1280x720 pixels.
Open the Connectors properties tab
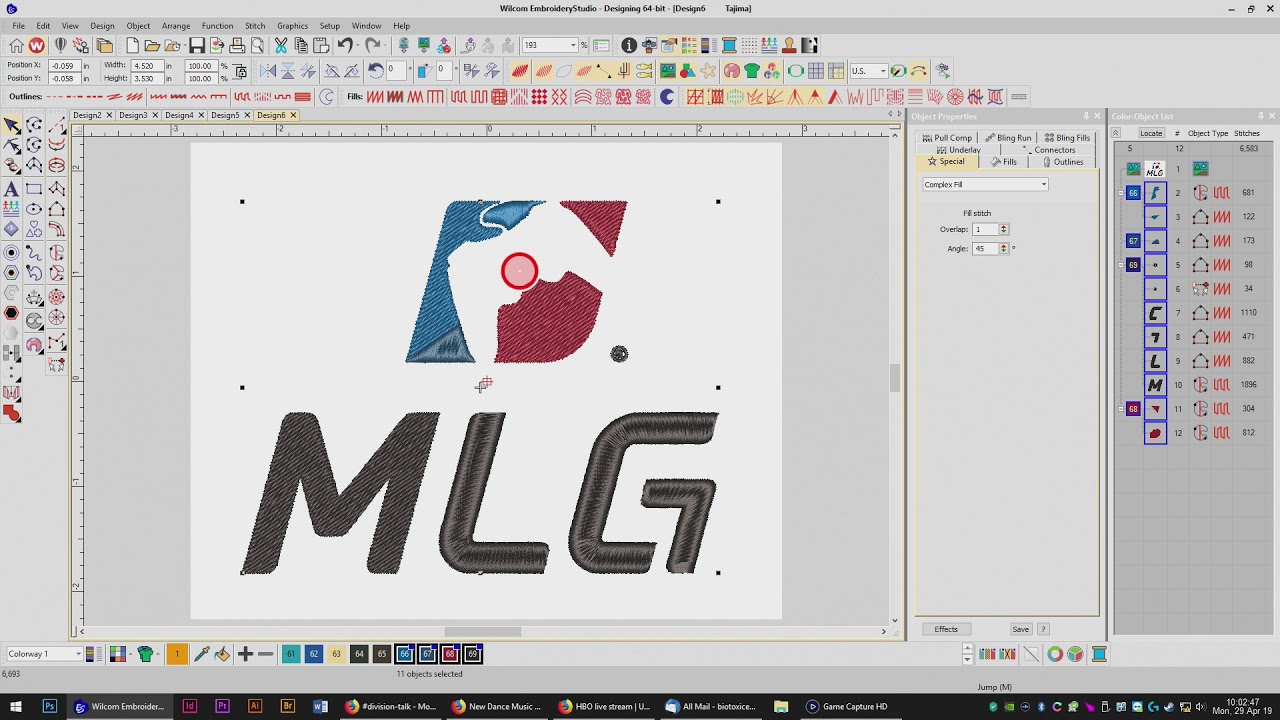(x=1050, y=150)
